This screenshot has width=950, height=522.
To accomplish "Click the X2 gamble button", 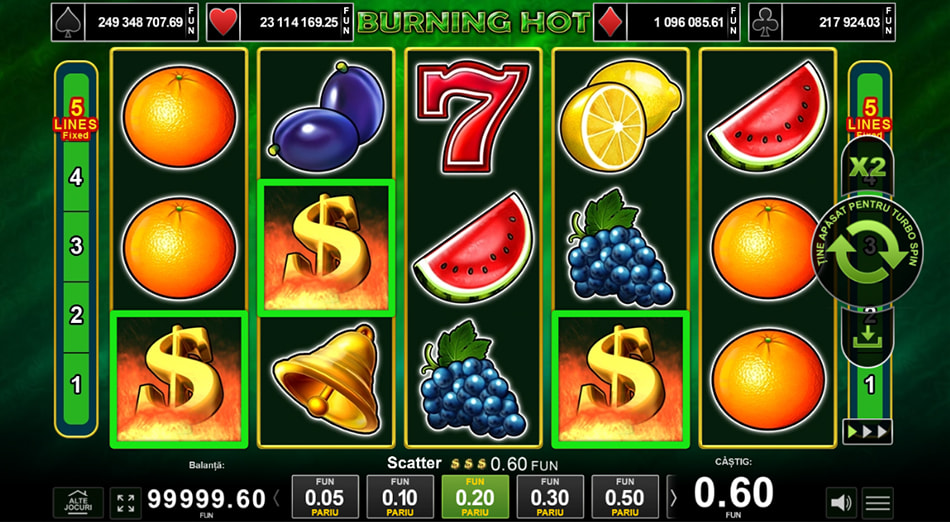I will coord(867,167).
